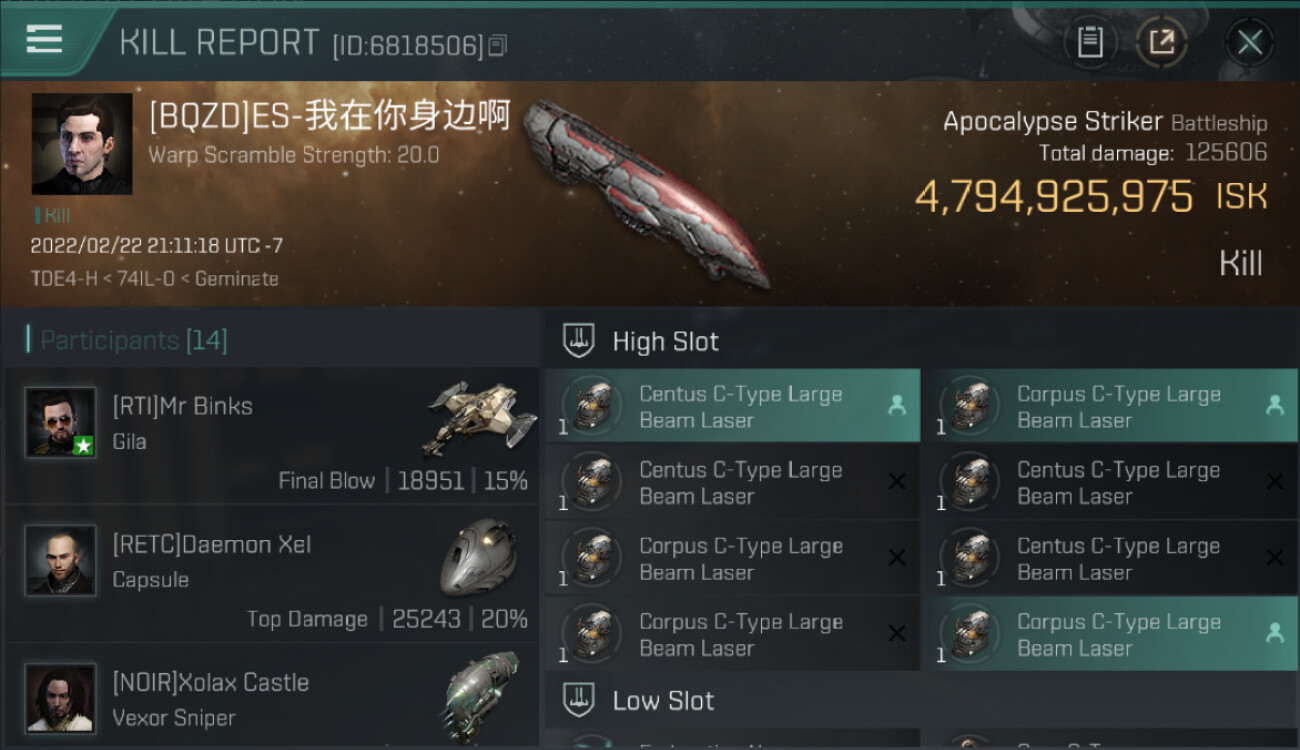
Task: Open the Participants [14] heading
Action: click(x=127, y=340)
